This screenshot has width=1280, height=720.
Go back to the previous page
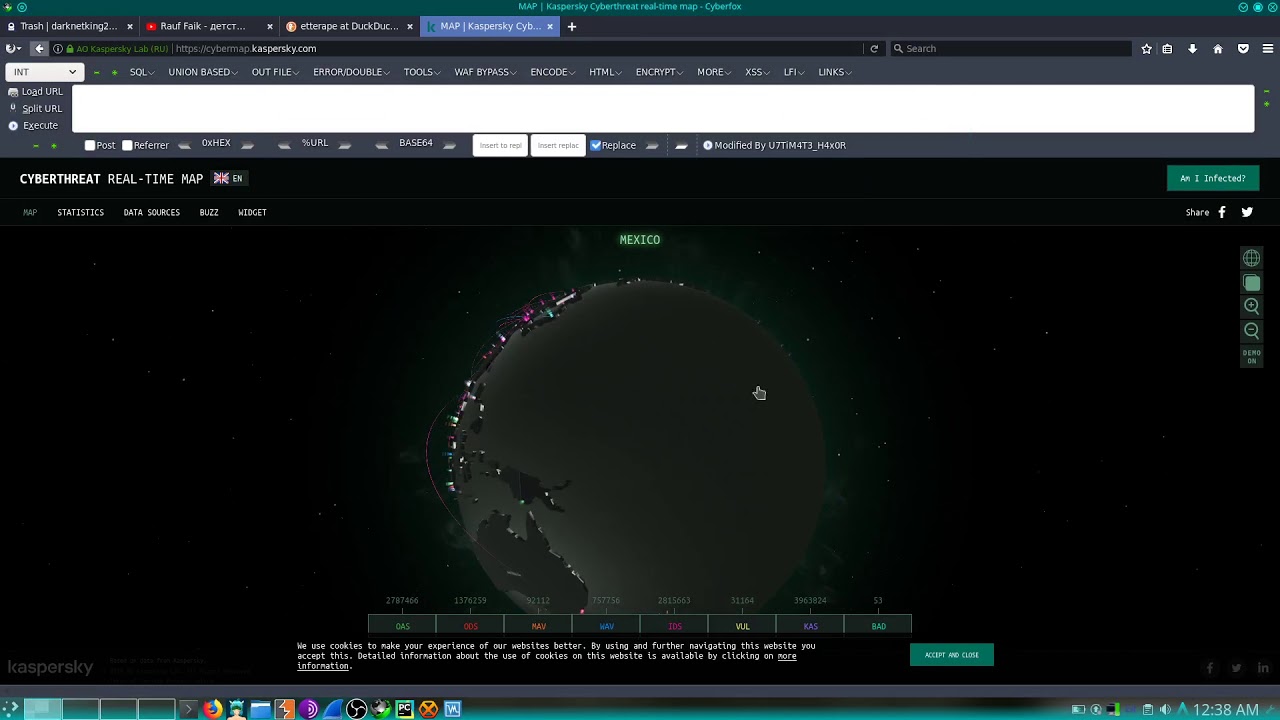(x=39, y=48)
